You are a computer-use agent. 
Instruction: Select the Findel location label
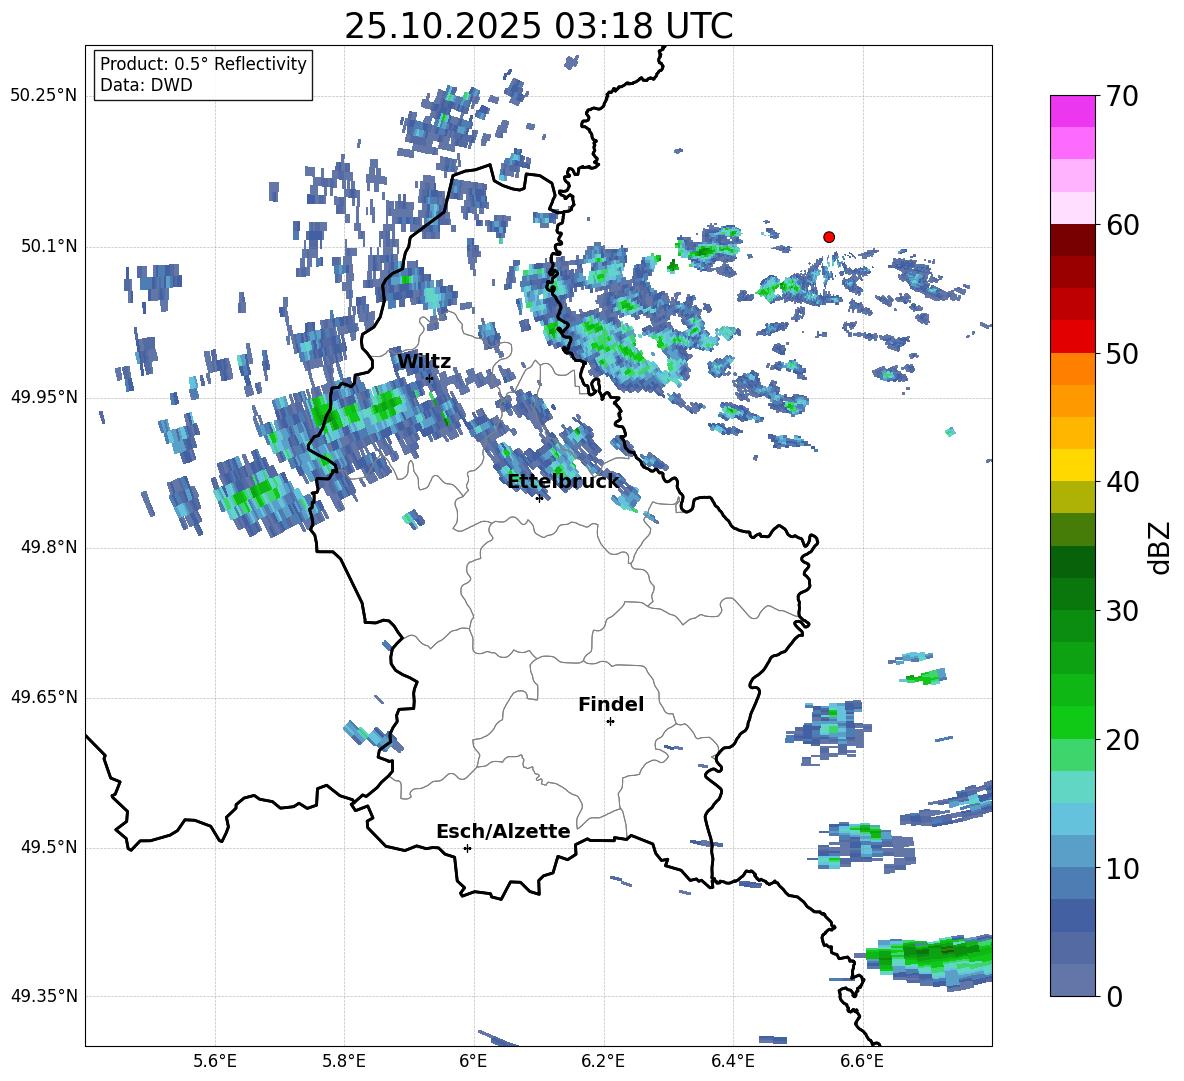coord(611,704)
